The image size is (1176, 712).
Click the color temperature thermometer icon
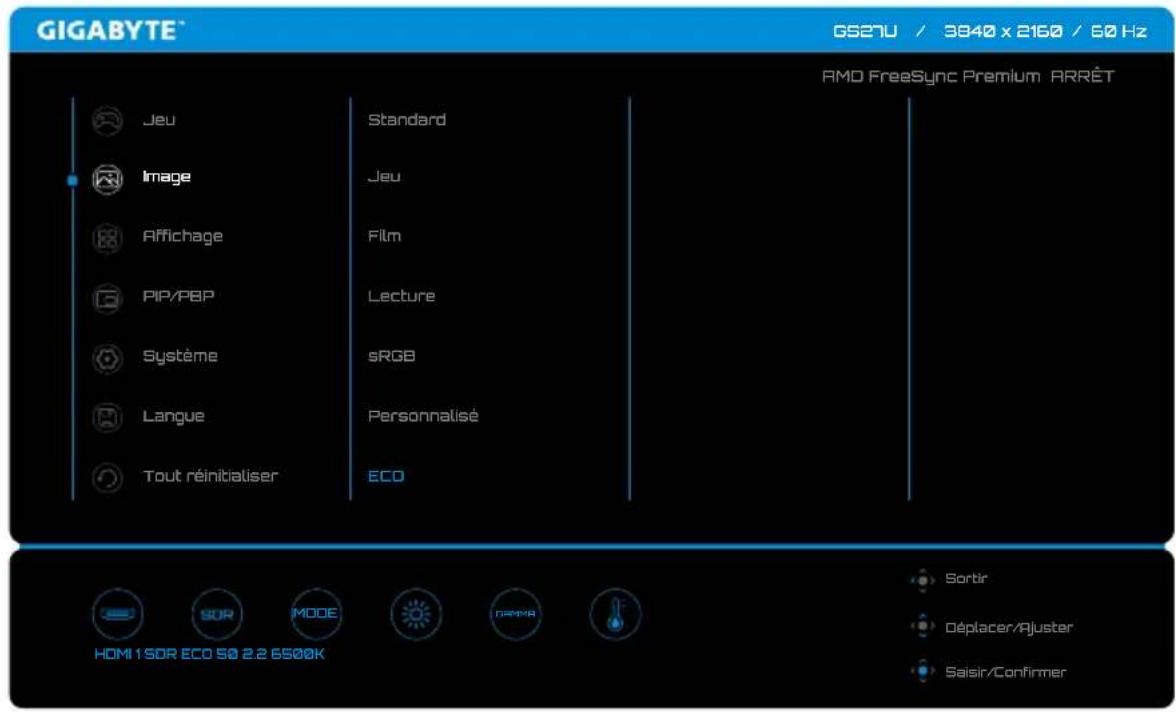coord(615,614)
